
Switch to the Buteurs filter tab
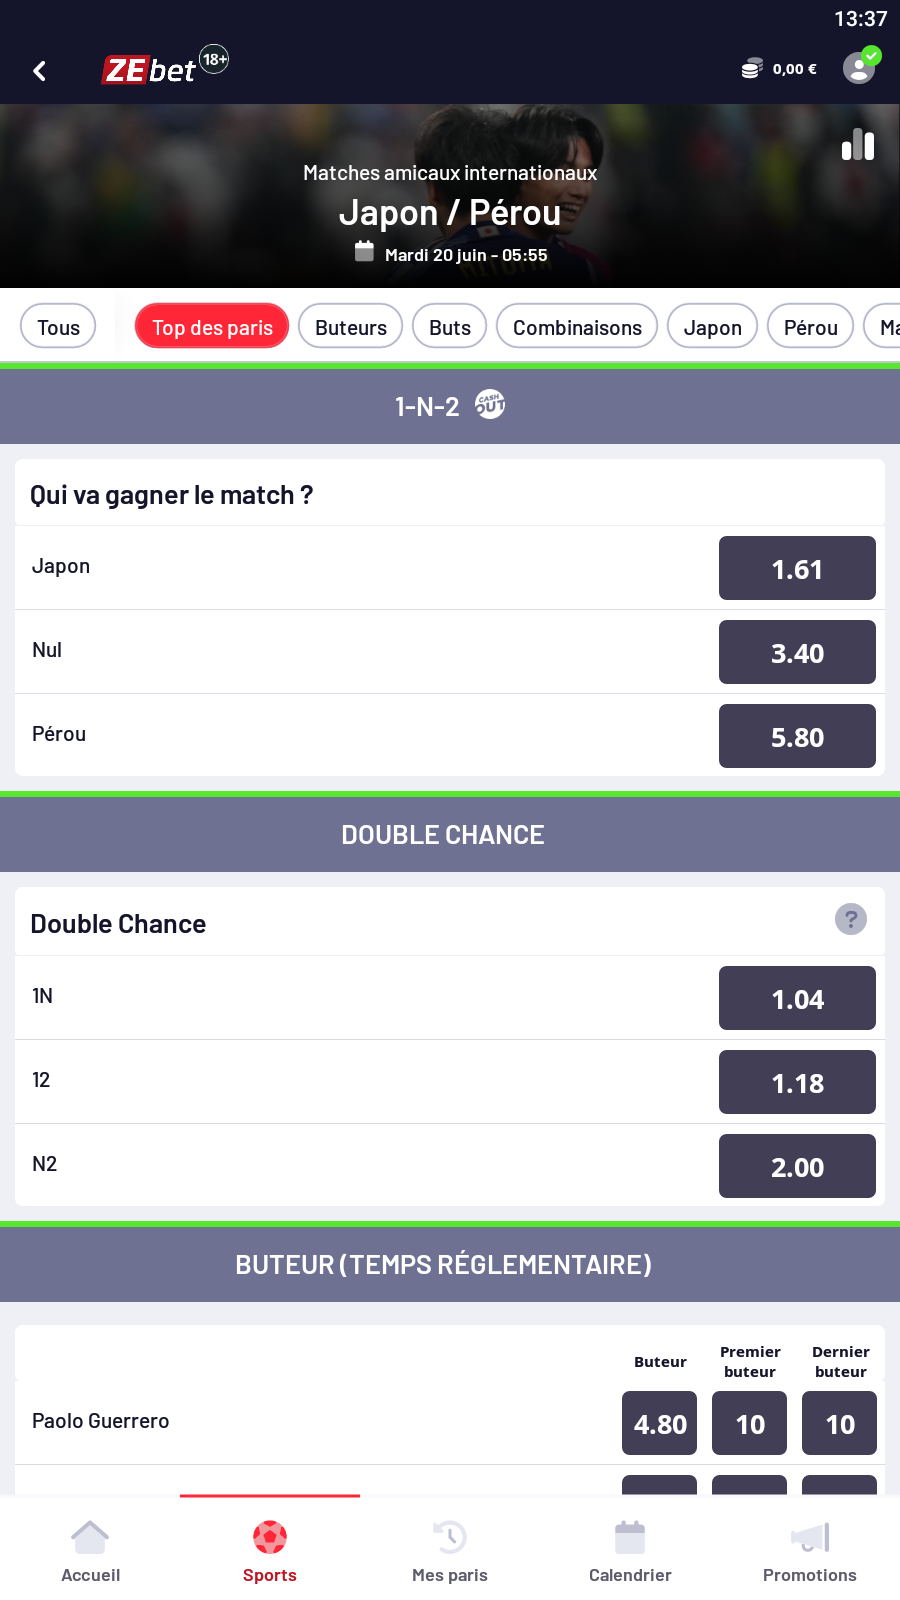(351, 327)
